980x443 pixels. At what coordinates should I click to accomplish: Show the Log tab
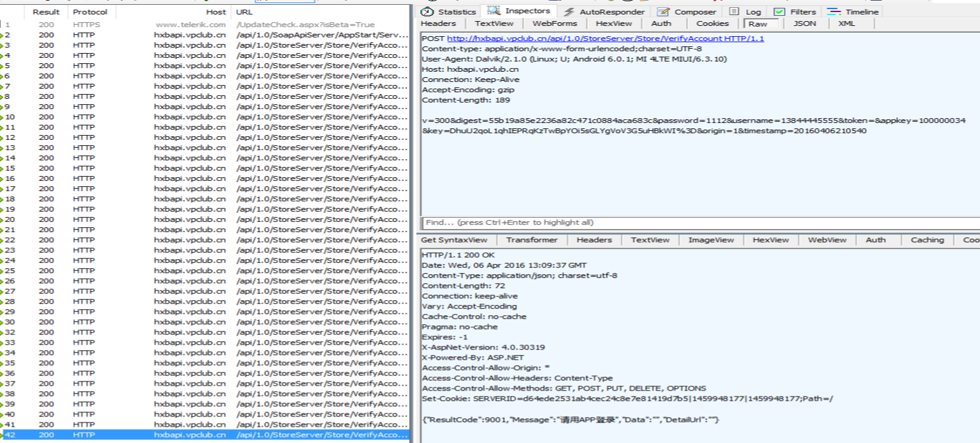[x=746, y=12]
